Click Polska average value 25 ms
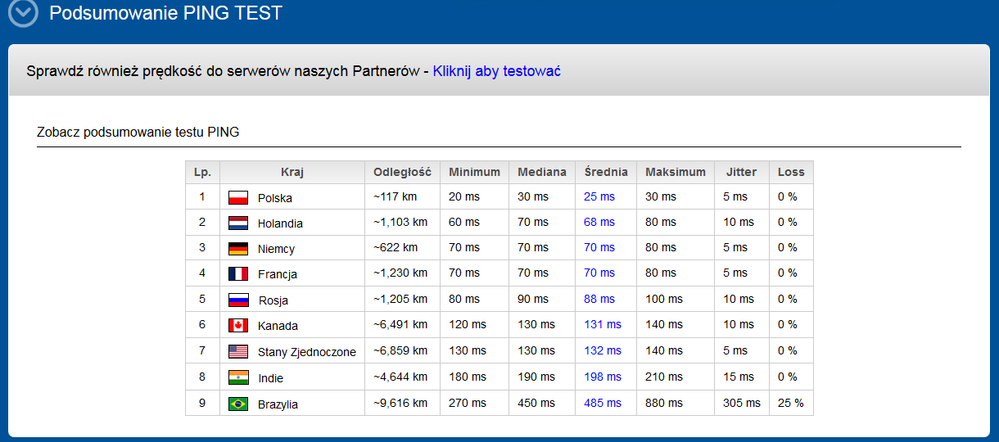 [599, 197]
